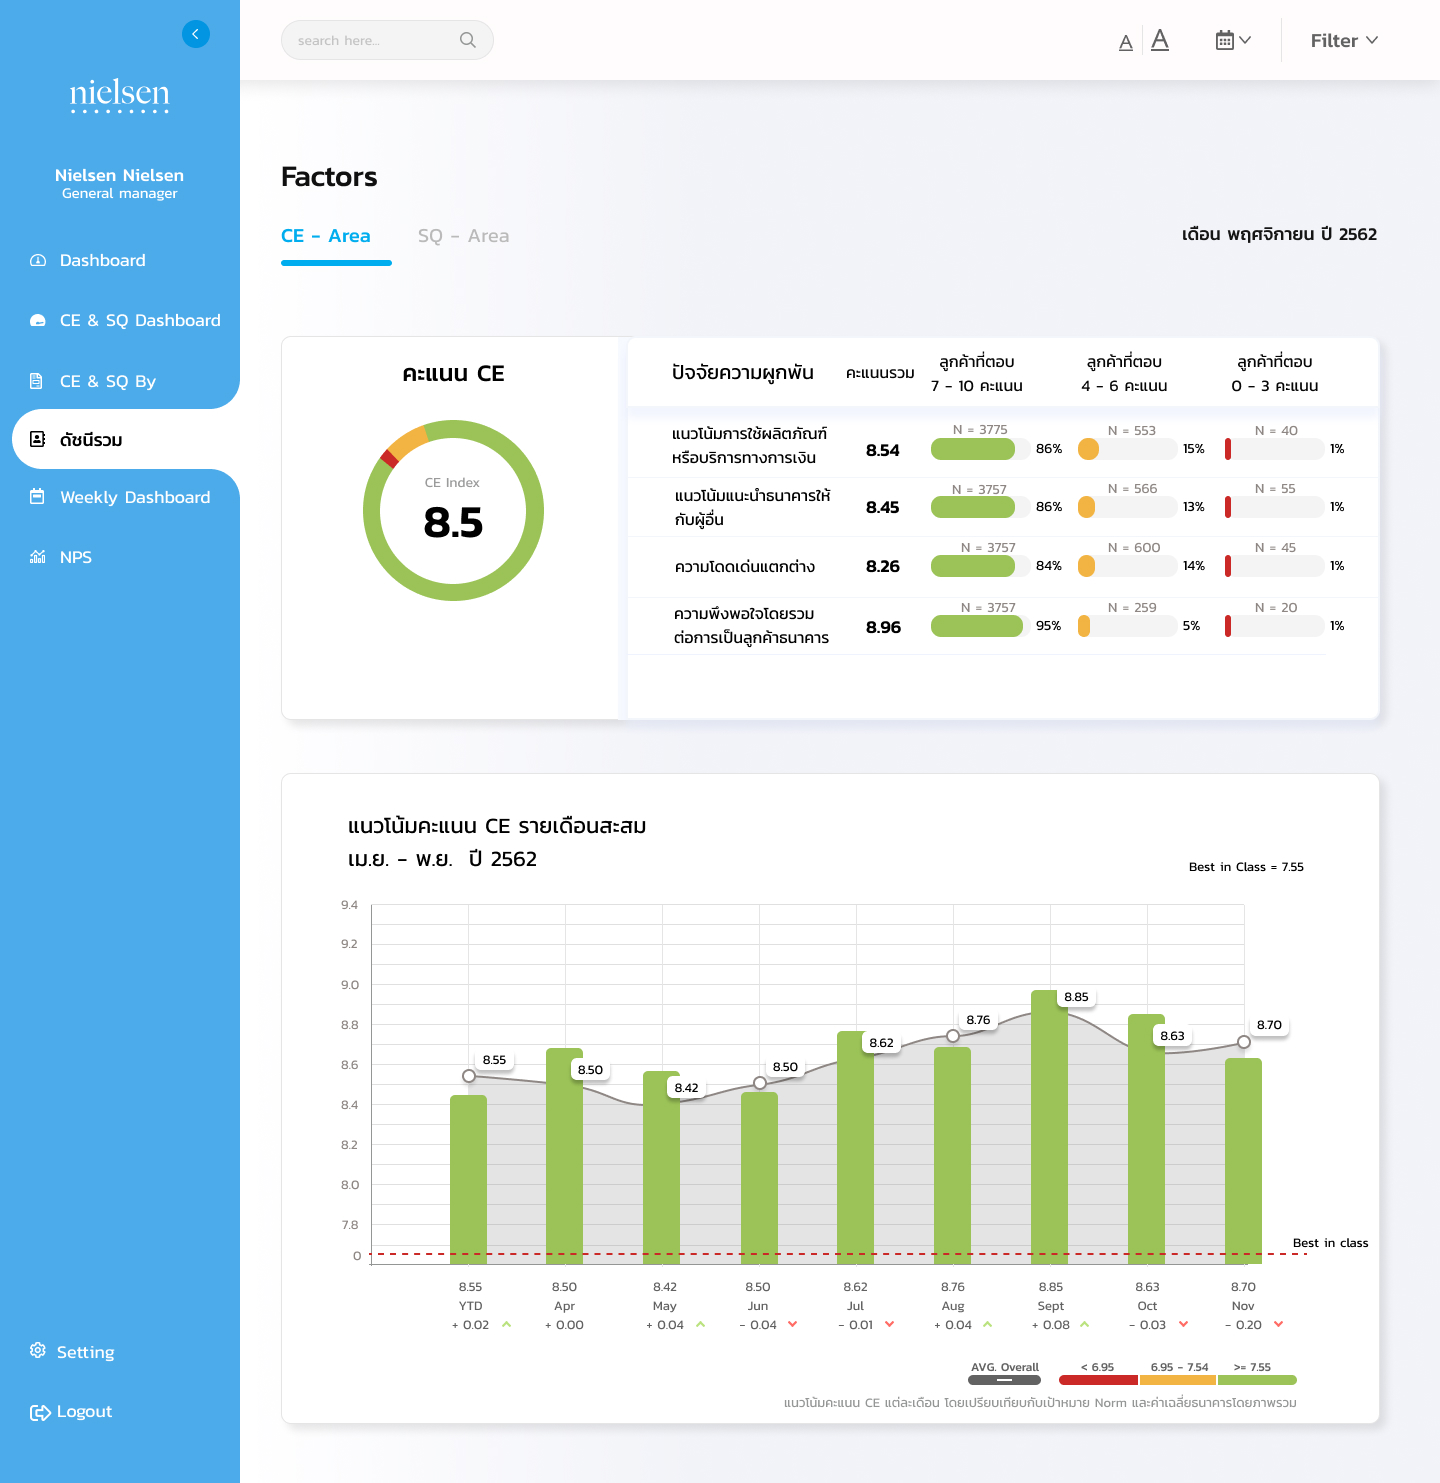Collapse the sidebar with the back arrow
The width and height of the screenshot is (1440, 1483).
(196, 34)
